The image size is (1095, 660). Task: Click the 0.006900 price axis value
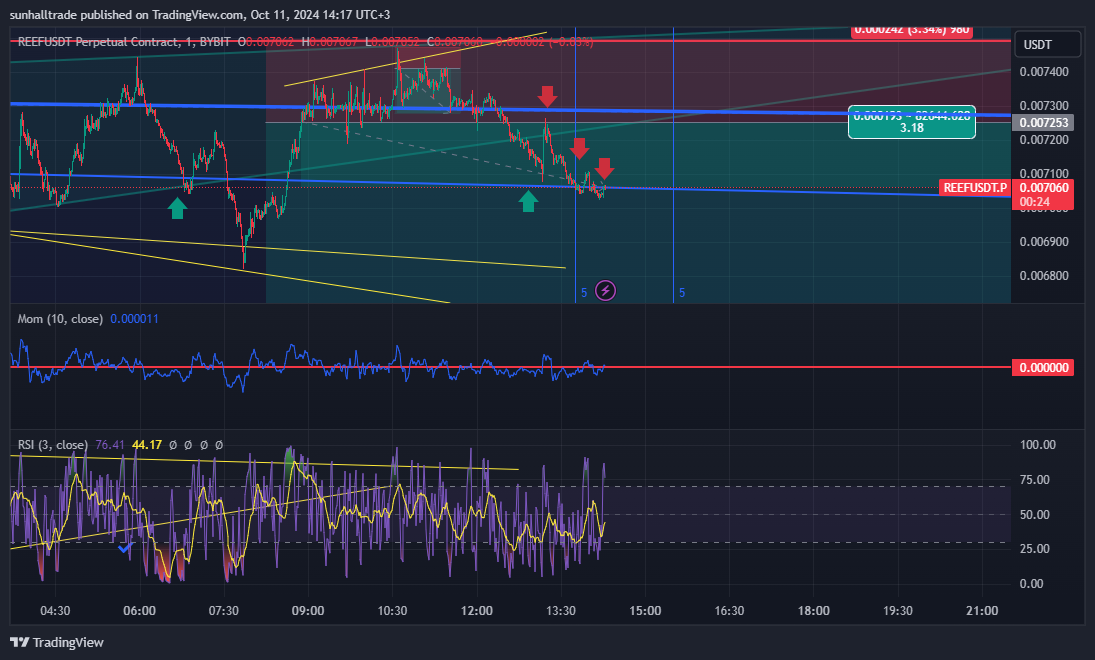coord(1043,242)
